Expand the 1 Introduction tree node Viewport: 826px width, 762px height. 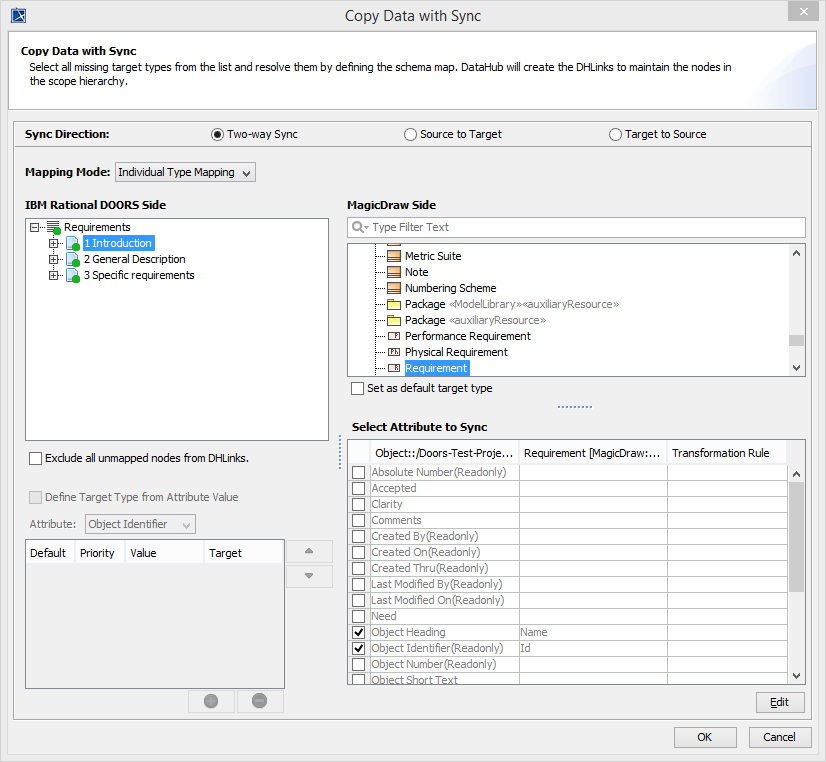point(54,244)
